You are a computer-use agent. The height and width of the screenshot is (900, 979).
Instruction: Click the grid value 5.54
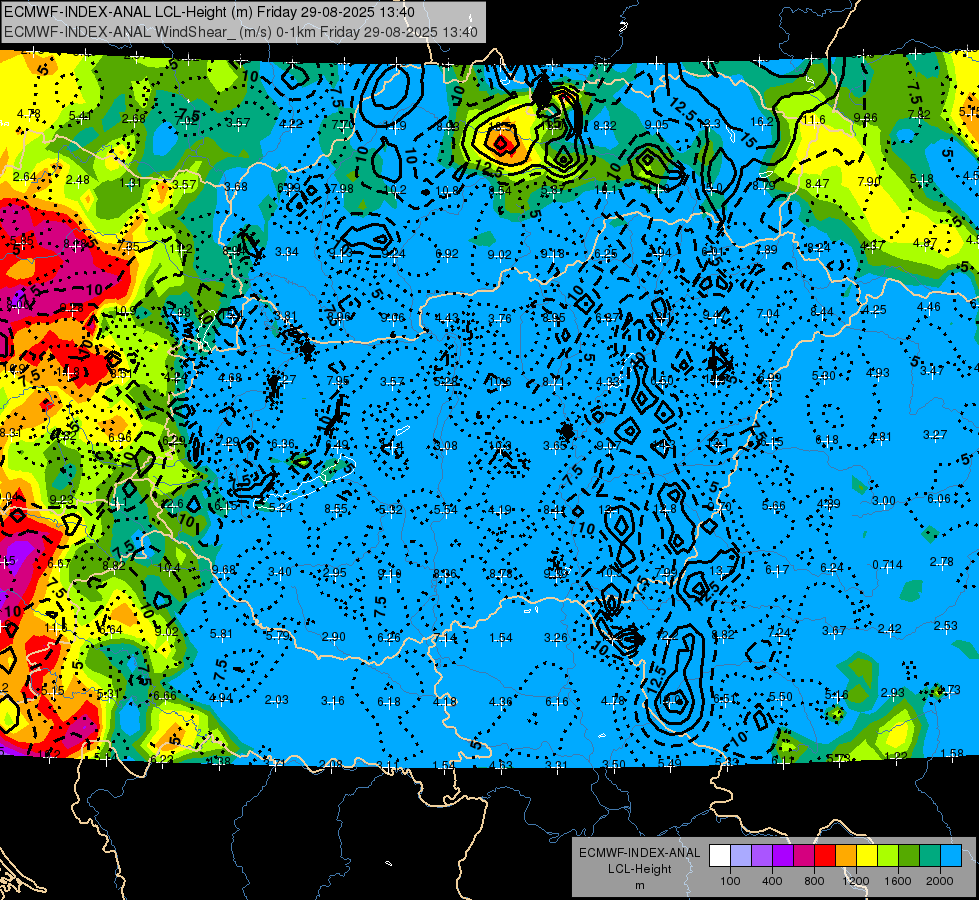click(446, 510)
